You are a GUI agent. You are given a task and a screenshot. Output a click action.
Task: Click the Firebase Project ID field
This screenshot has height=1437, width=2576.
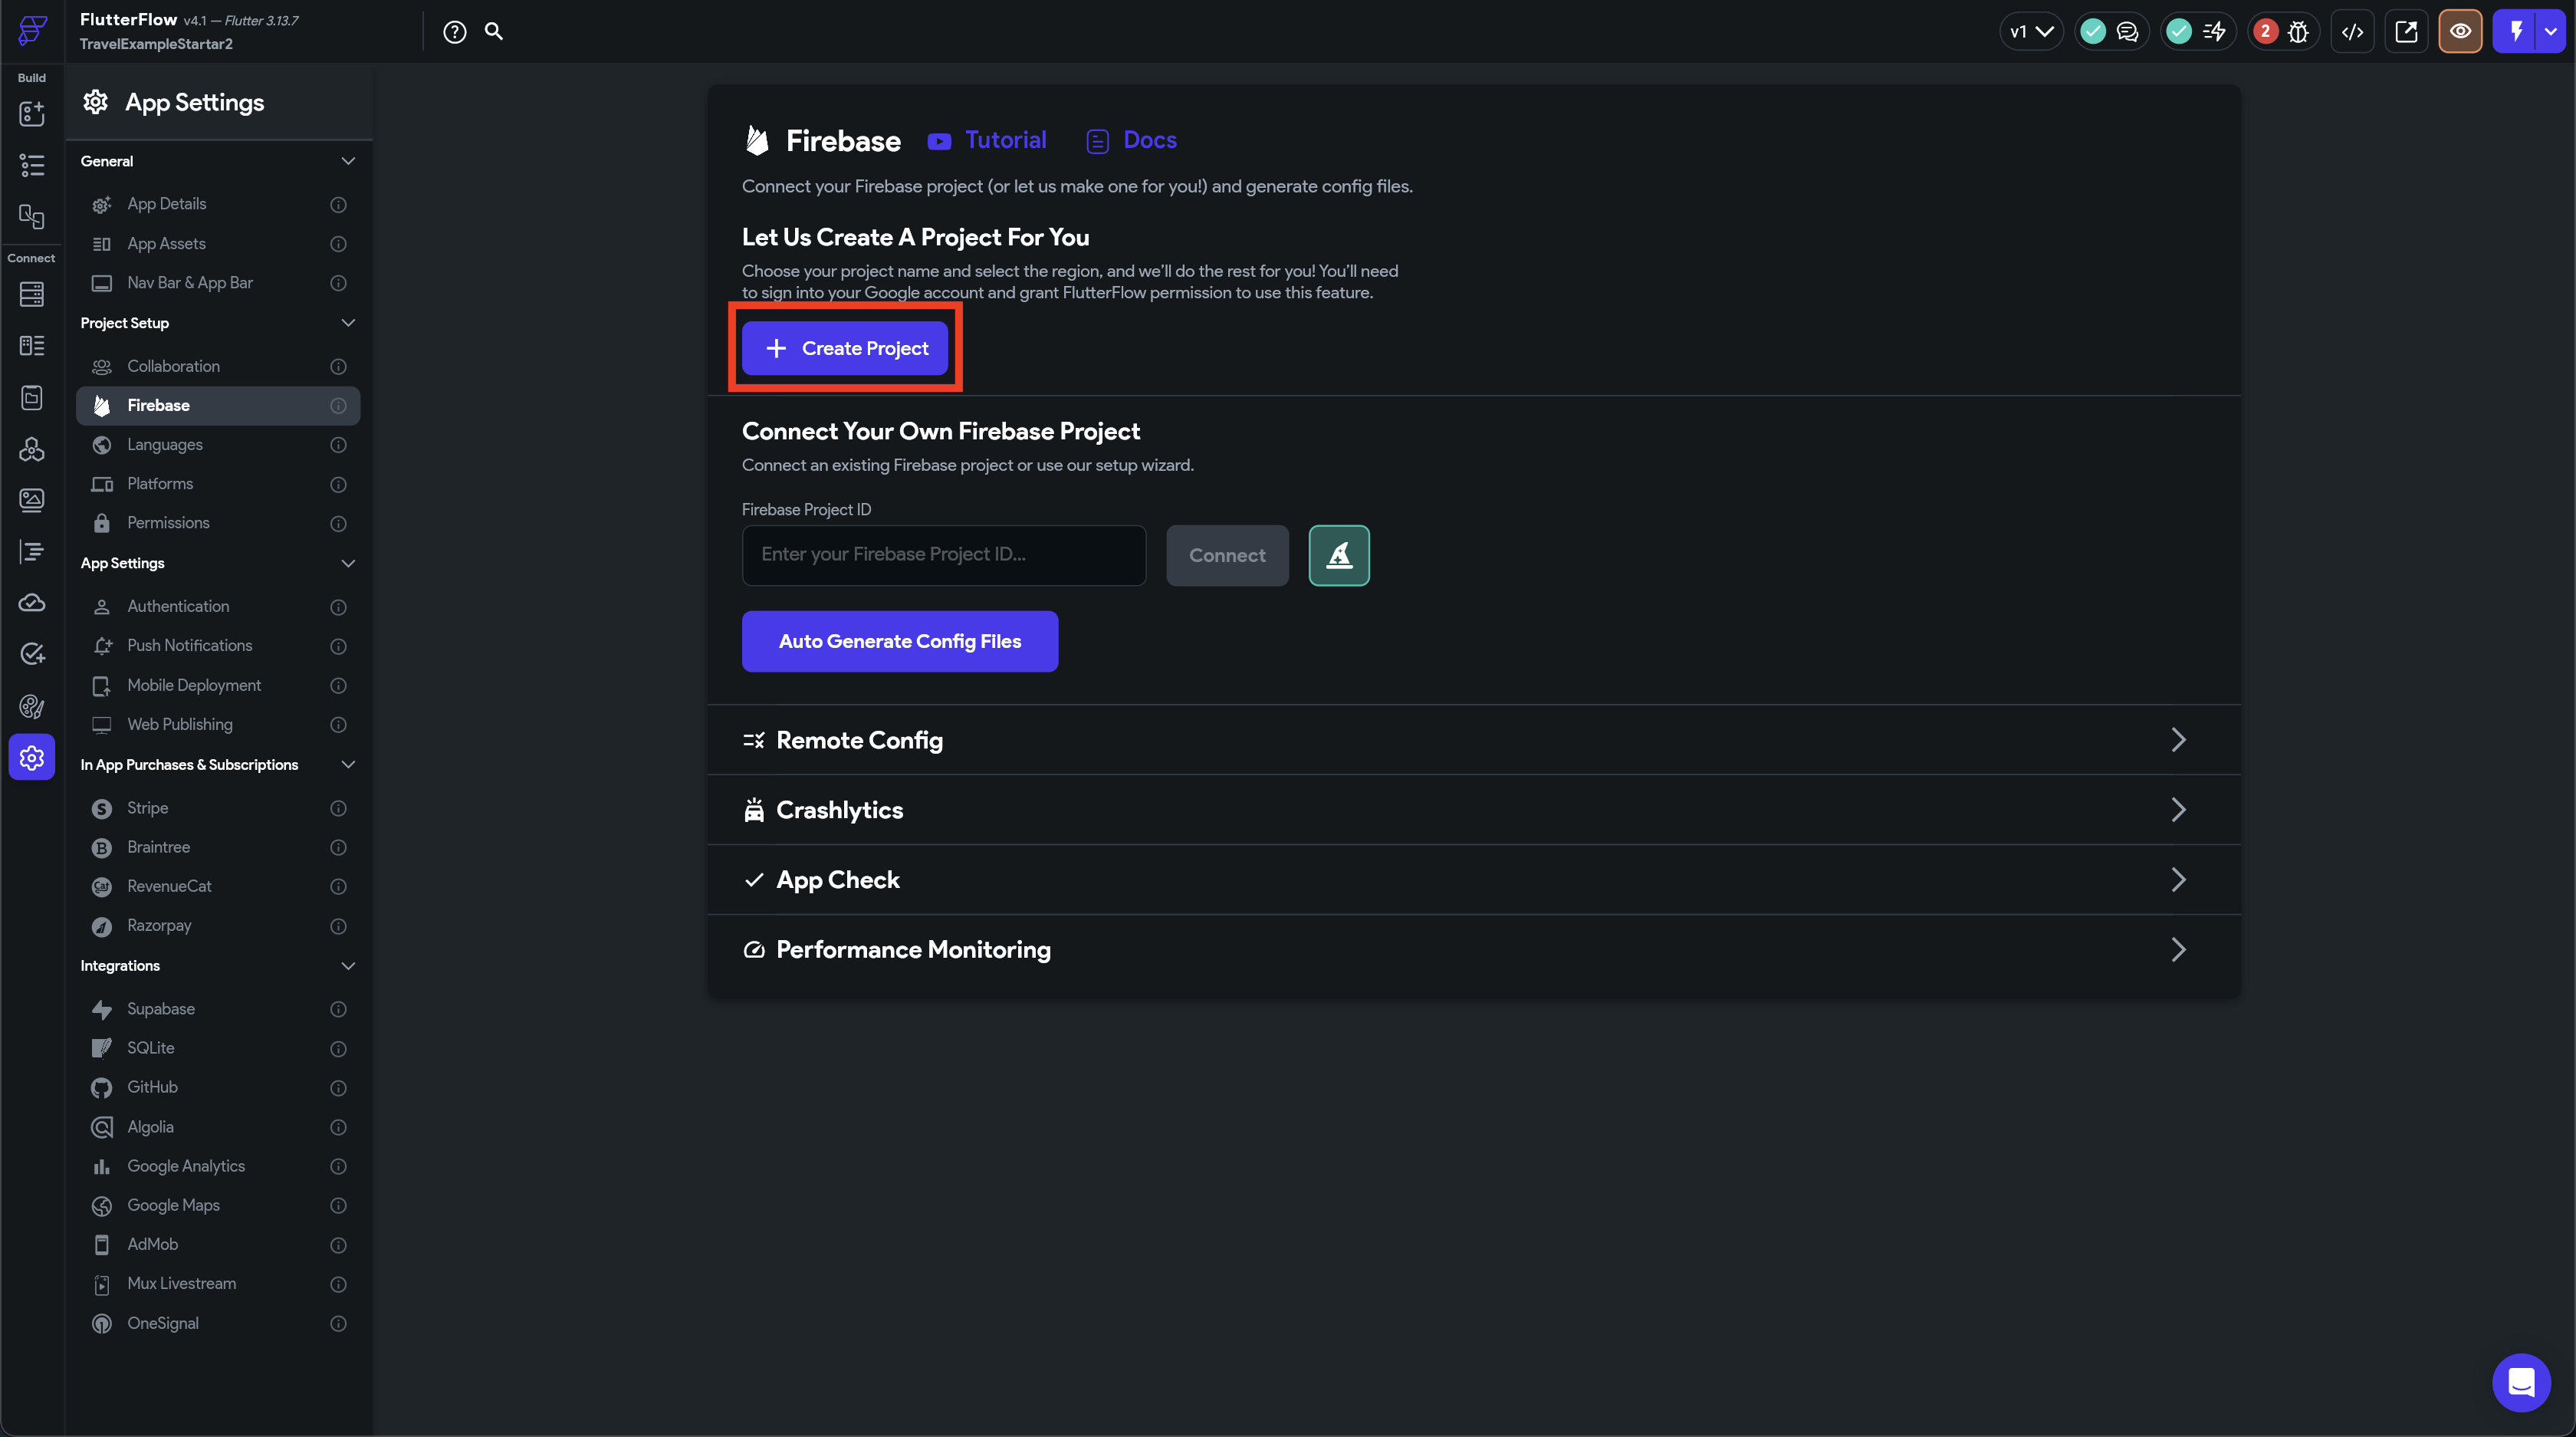tap(943, 555)
